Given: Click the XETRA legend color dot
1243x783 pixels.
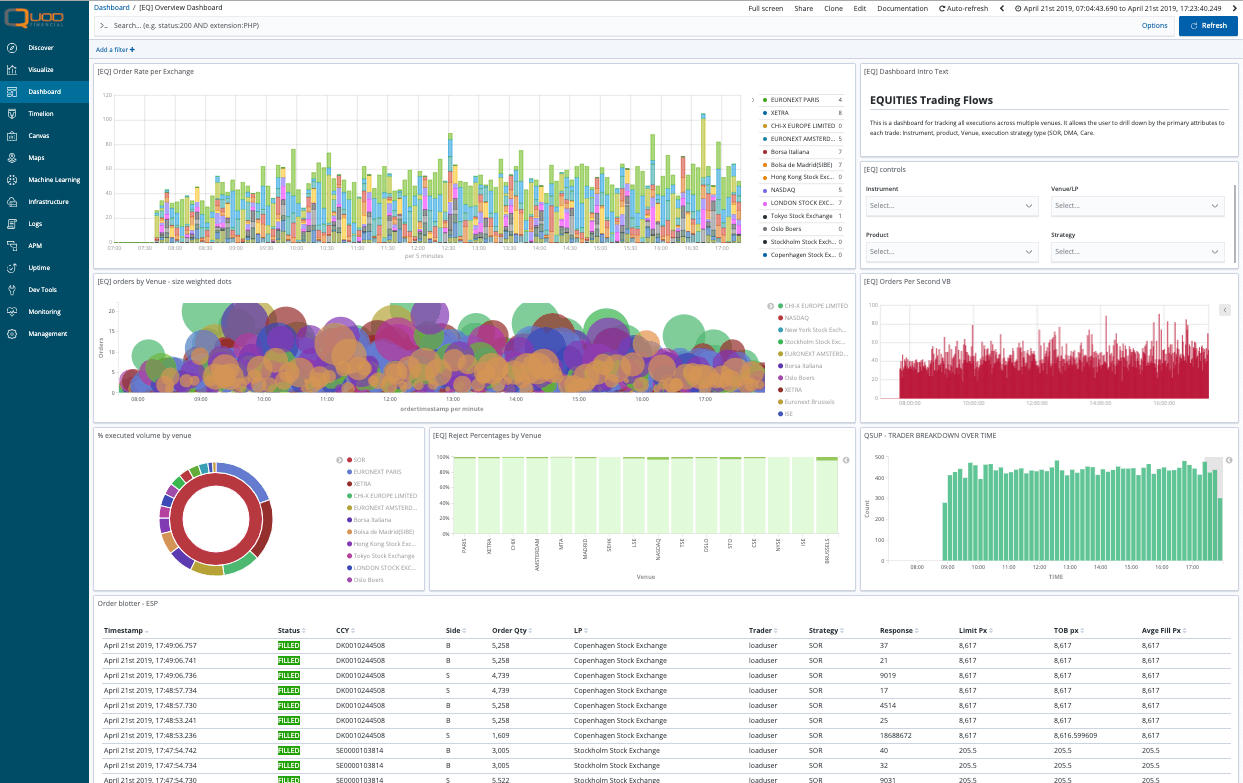Looking at the screenshot, I should [x=765, y=113].
